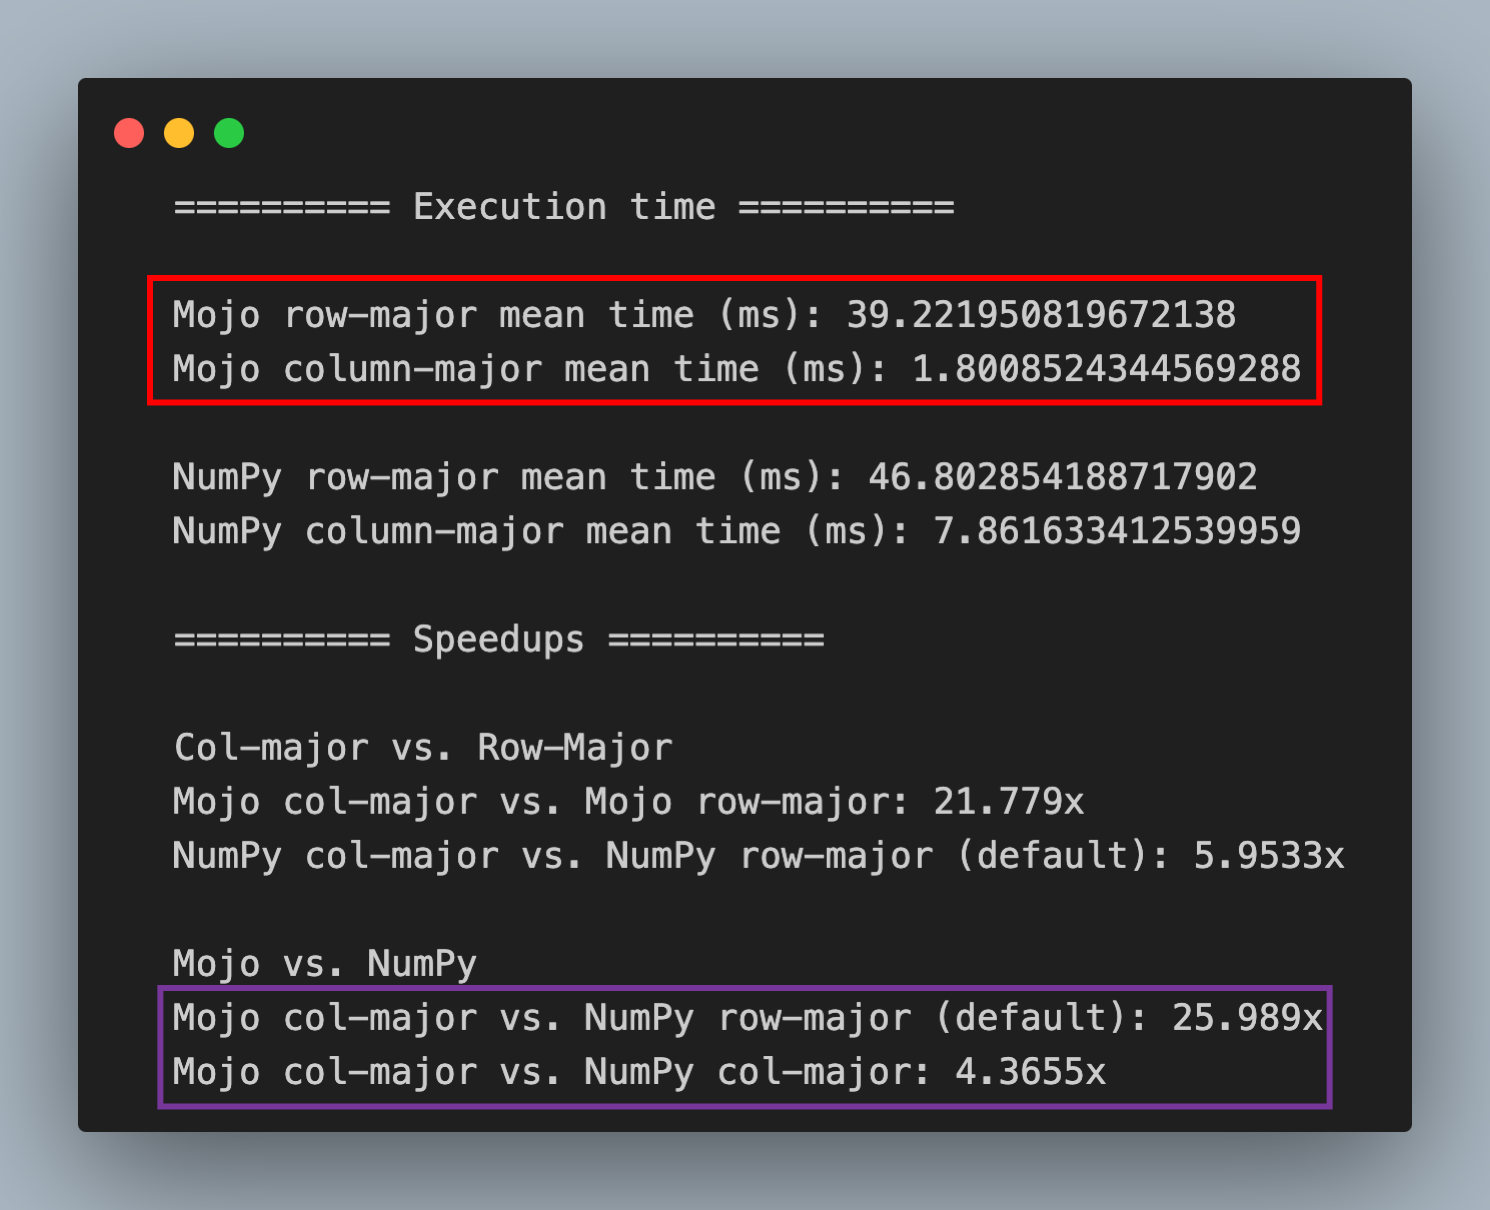
Task: Click the red close window button
Action: [129, 133]
